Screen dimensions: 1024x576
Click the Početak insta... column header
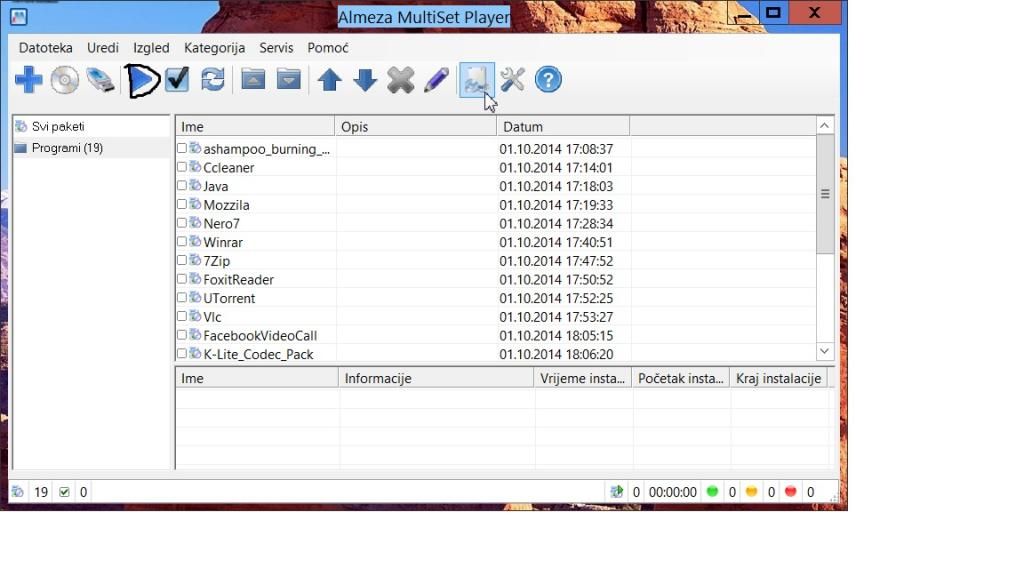point(681,378)
